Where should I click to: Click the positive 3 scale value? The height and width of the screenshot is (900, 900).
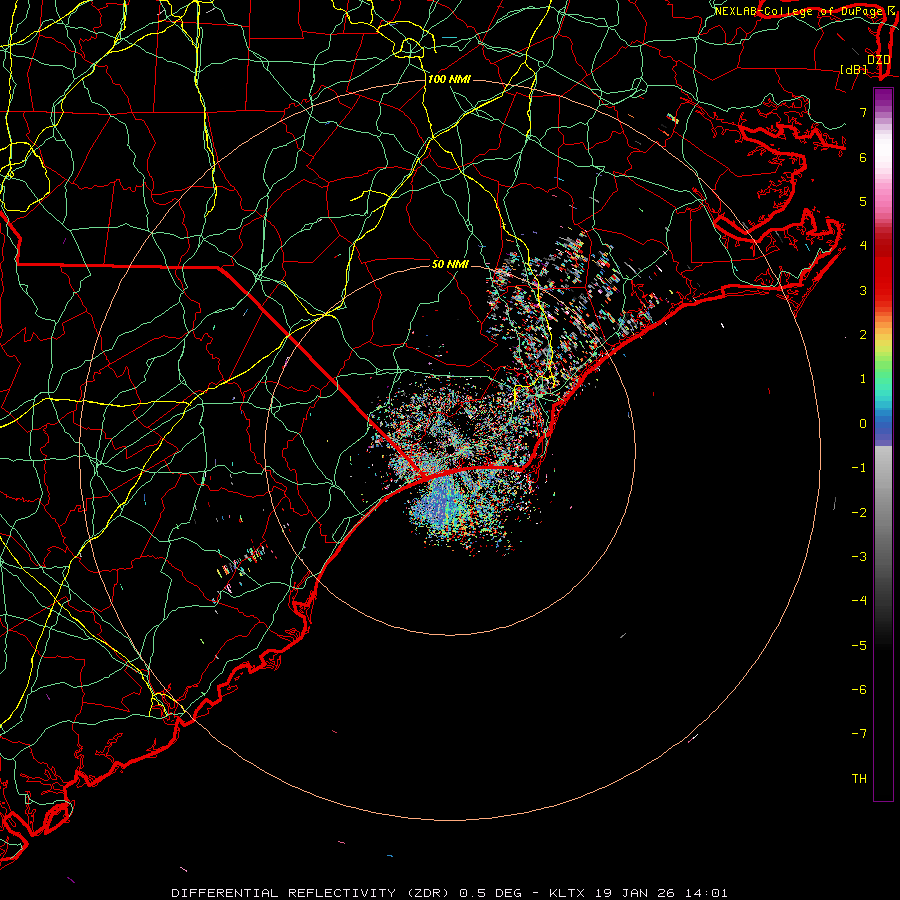click(x=863, y=290)
